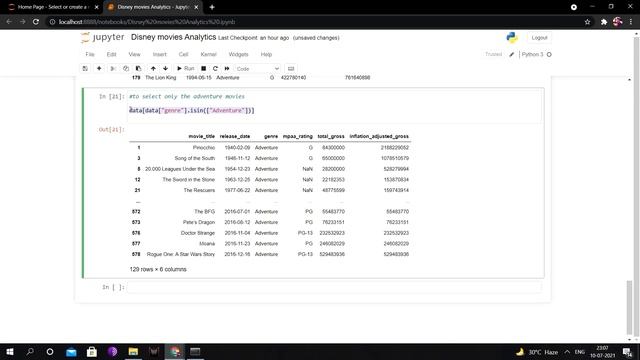
Task: Move selected cell down arrow
Action: point(165,69)
